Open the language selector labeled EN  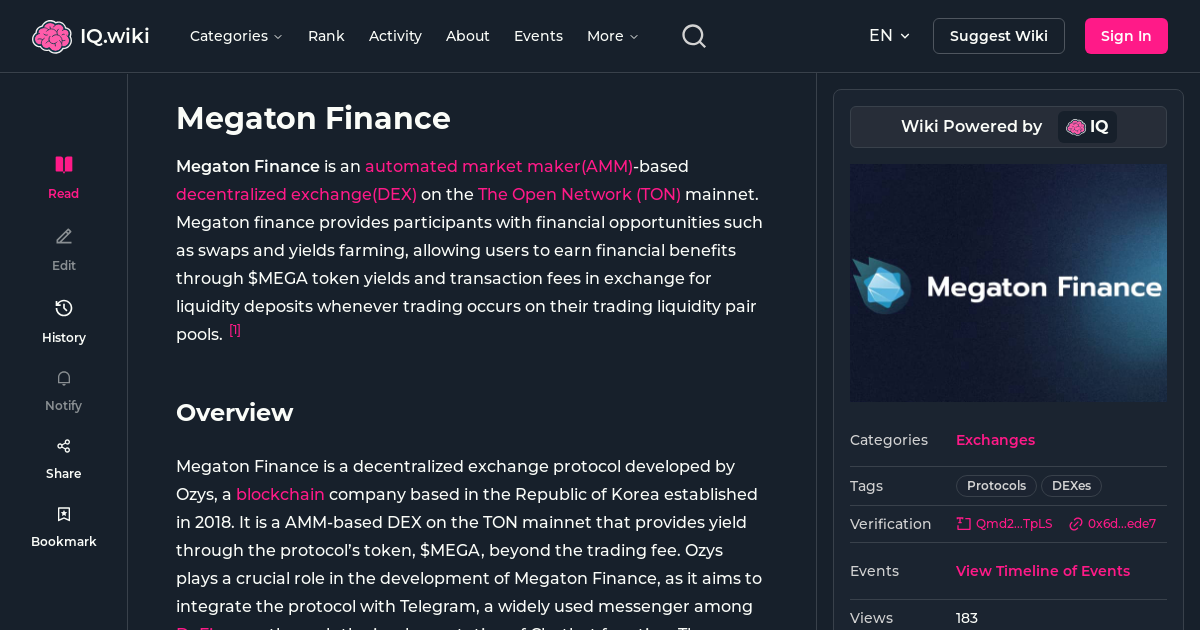[x=889, y=35]
